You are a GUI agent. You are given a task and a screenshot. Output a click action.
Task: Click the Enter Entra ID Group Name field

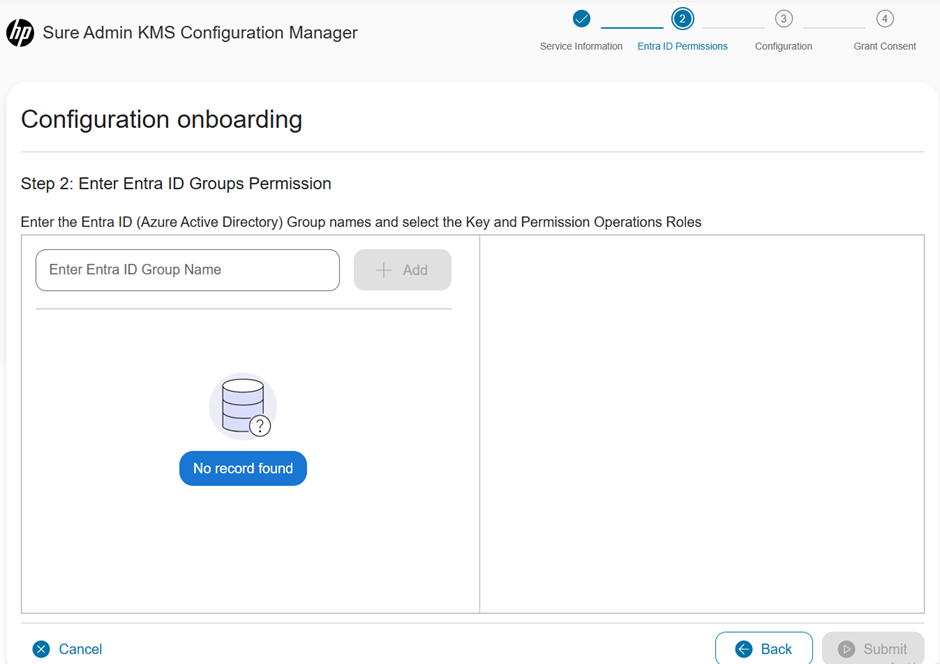(187, 269)
